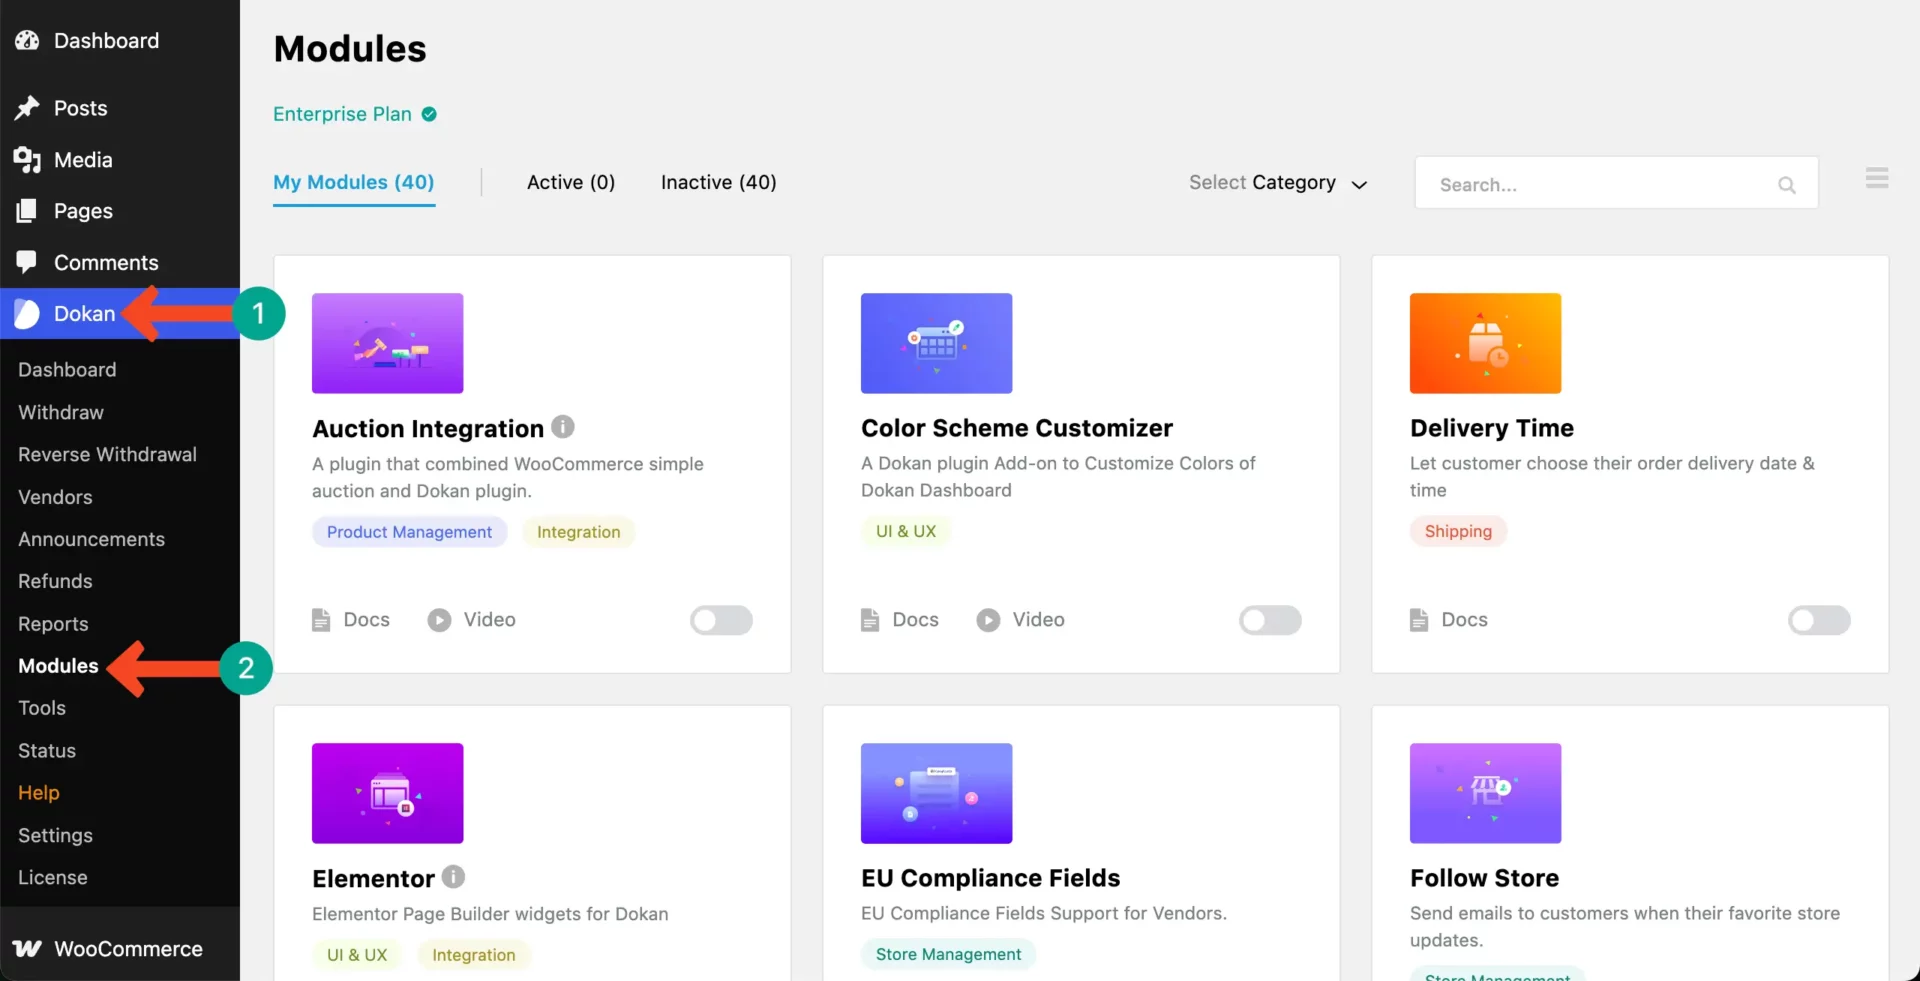Screen dimensions: 1920x981
Task: Go to Vendors in Dokan menu
Action: (x=55, y=497)
